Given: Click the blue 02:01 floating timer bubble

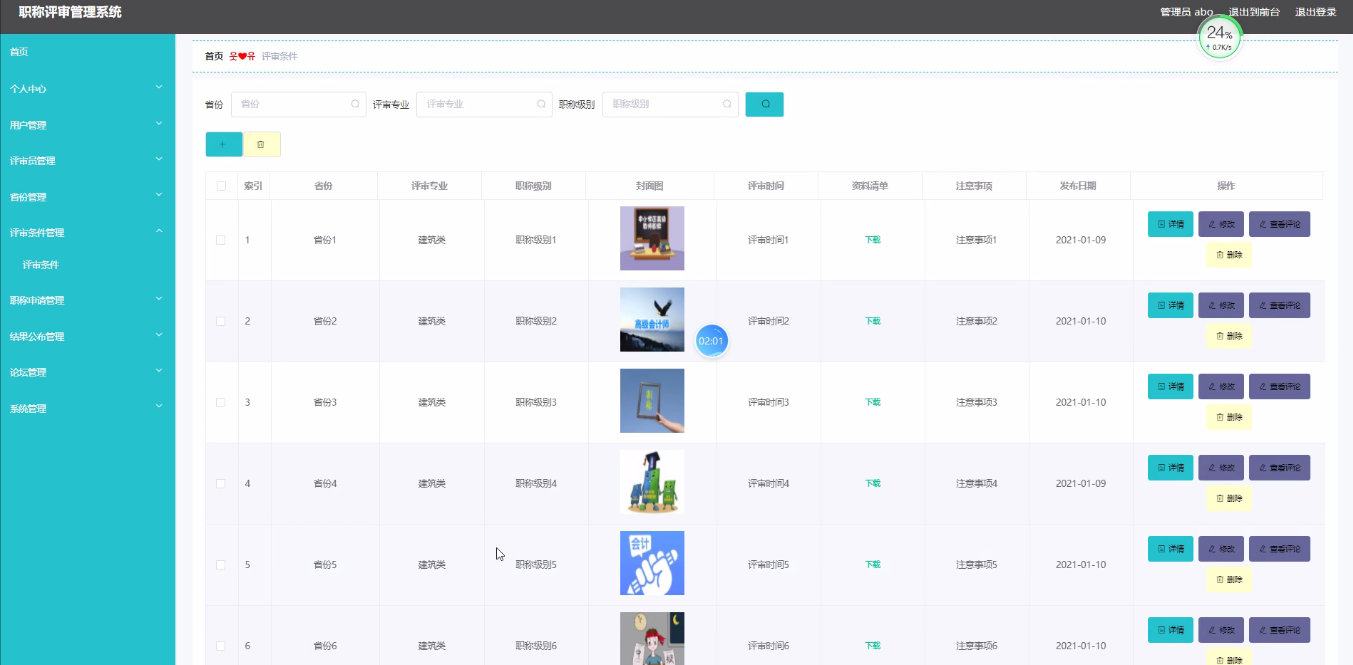Looking at the screenshot, I should 711,341.
